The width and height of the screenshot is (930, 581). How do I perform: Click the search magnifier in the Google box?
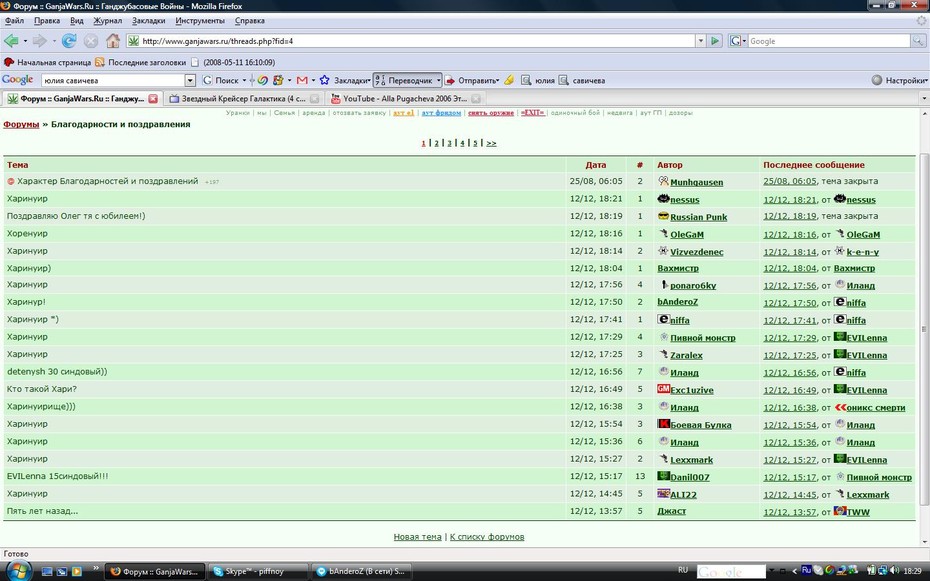tap(918, 41)
